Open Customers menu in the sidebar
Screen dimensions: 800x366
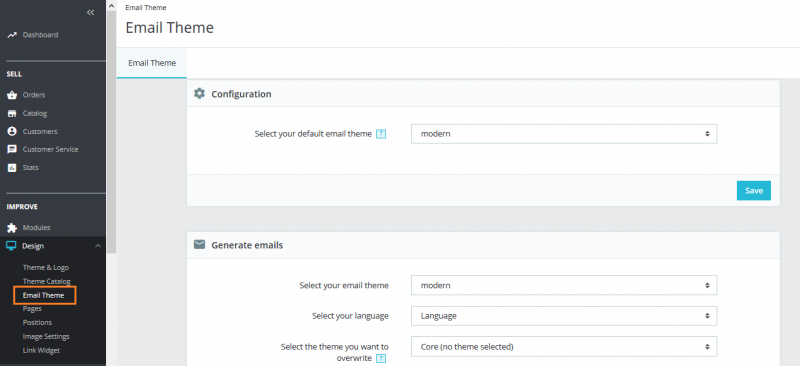point(40,131)
